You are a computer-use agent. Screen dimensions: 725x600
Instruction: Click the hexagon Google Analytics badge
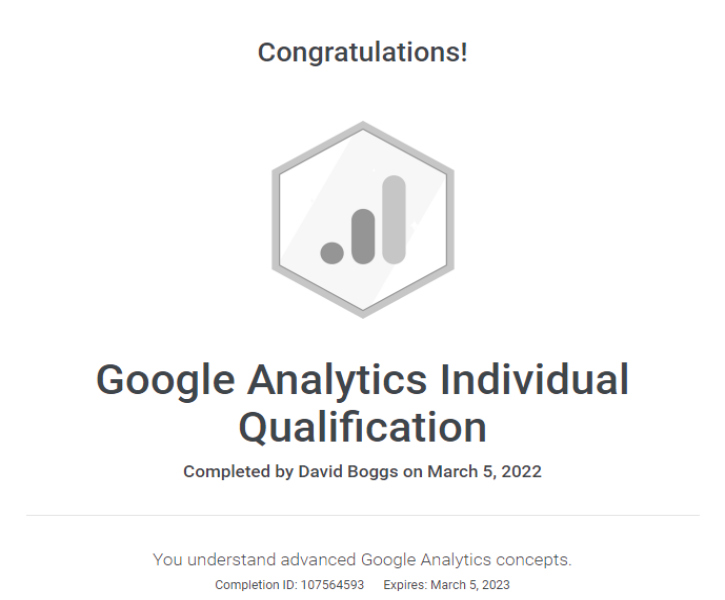pos(363,220)
